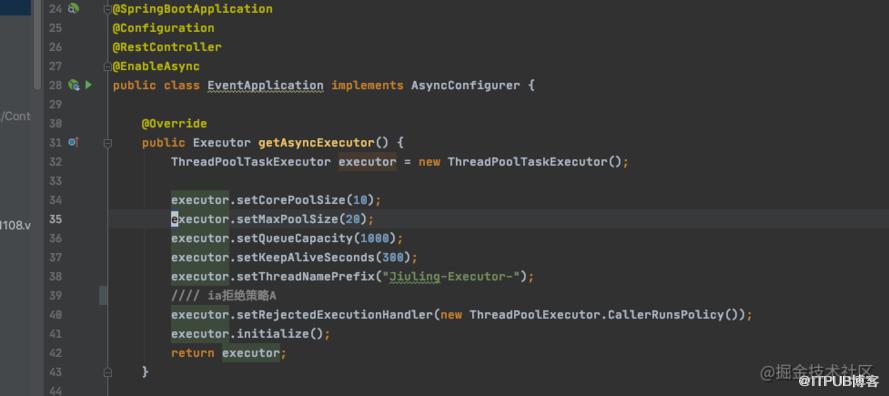Screen dimensions: 889x396
Task: Click the @Override annotation on line 30
Action: pyautogui.click(x=174, y=124)
